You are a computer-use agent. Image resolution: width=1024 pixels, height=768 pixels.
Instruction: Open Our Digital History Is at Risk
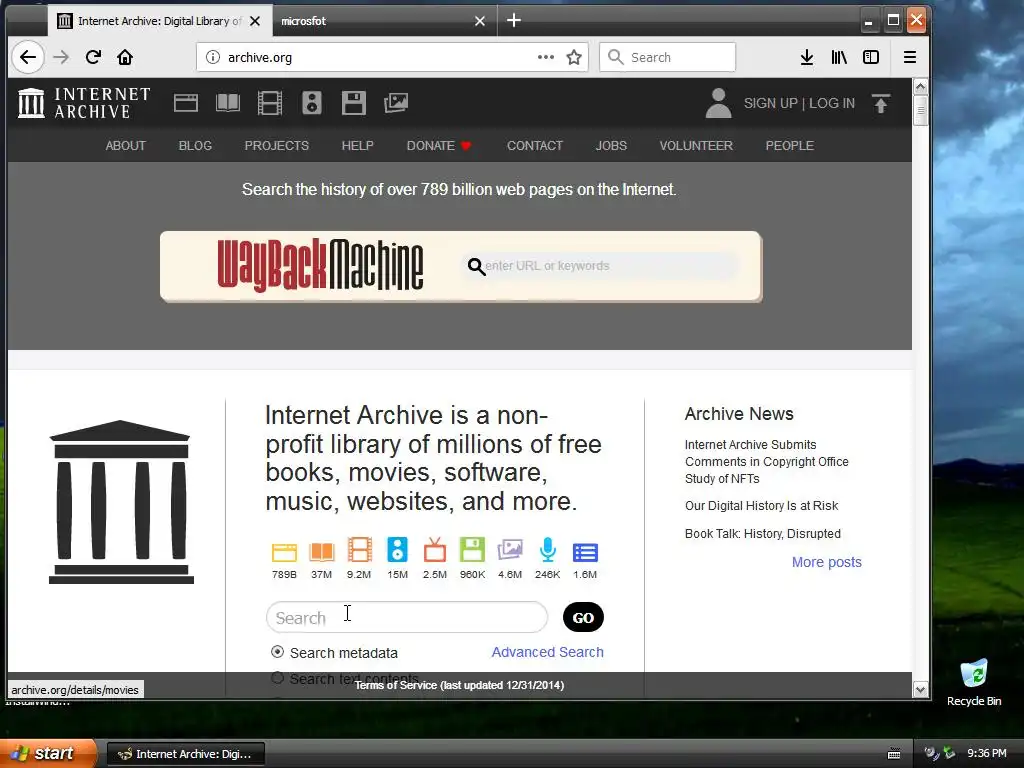click(x=761, y=505)
